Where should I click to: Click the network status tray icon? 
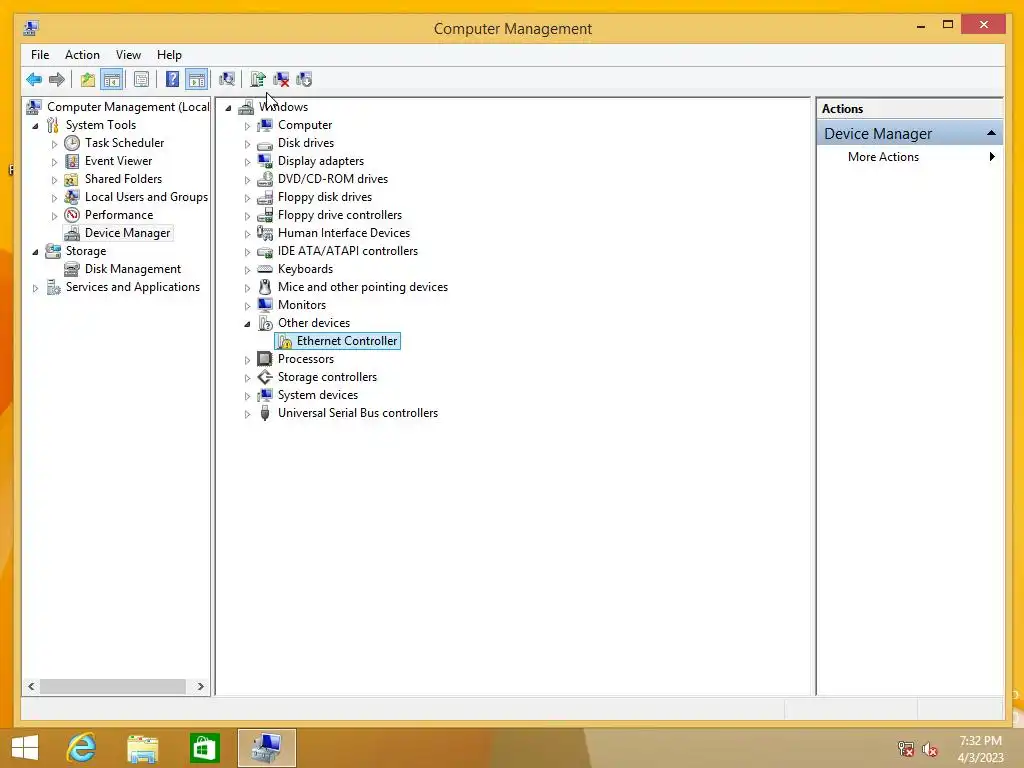tap(905, 748)
